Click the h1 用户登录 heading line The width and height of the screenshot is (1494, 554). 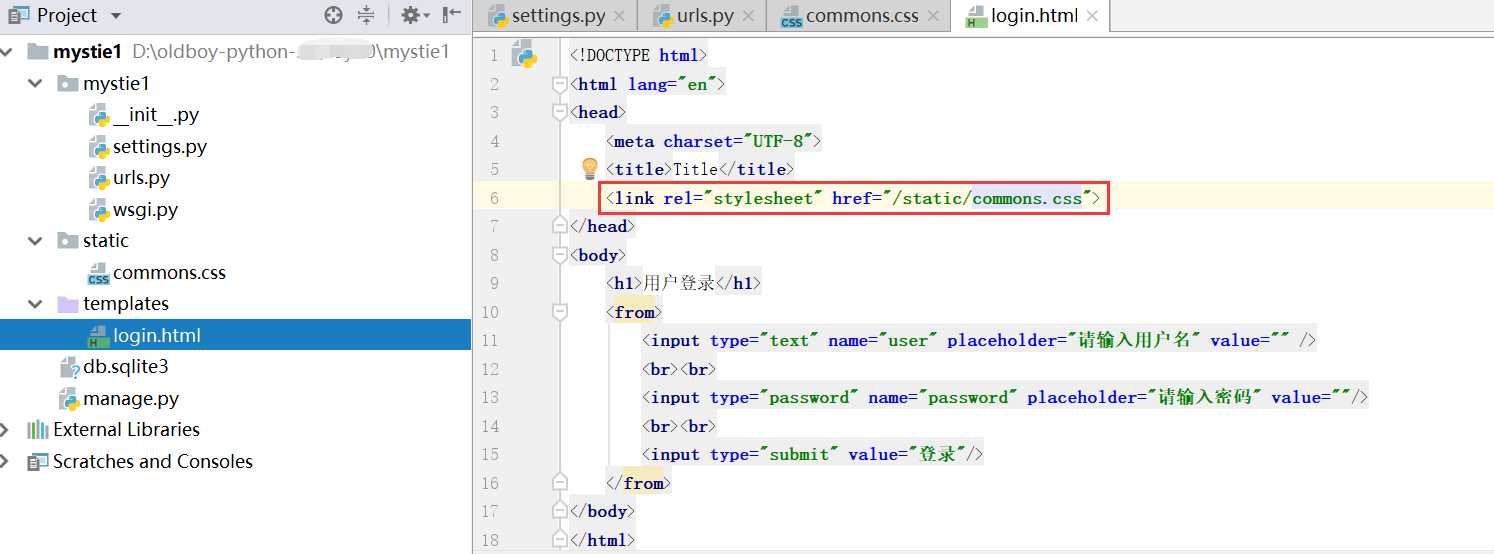point(683,284)
